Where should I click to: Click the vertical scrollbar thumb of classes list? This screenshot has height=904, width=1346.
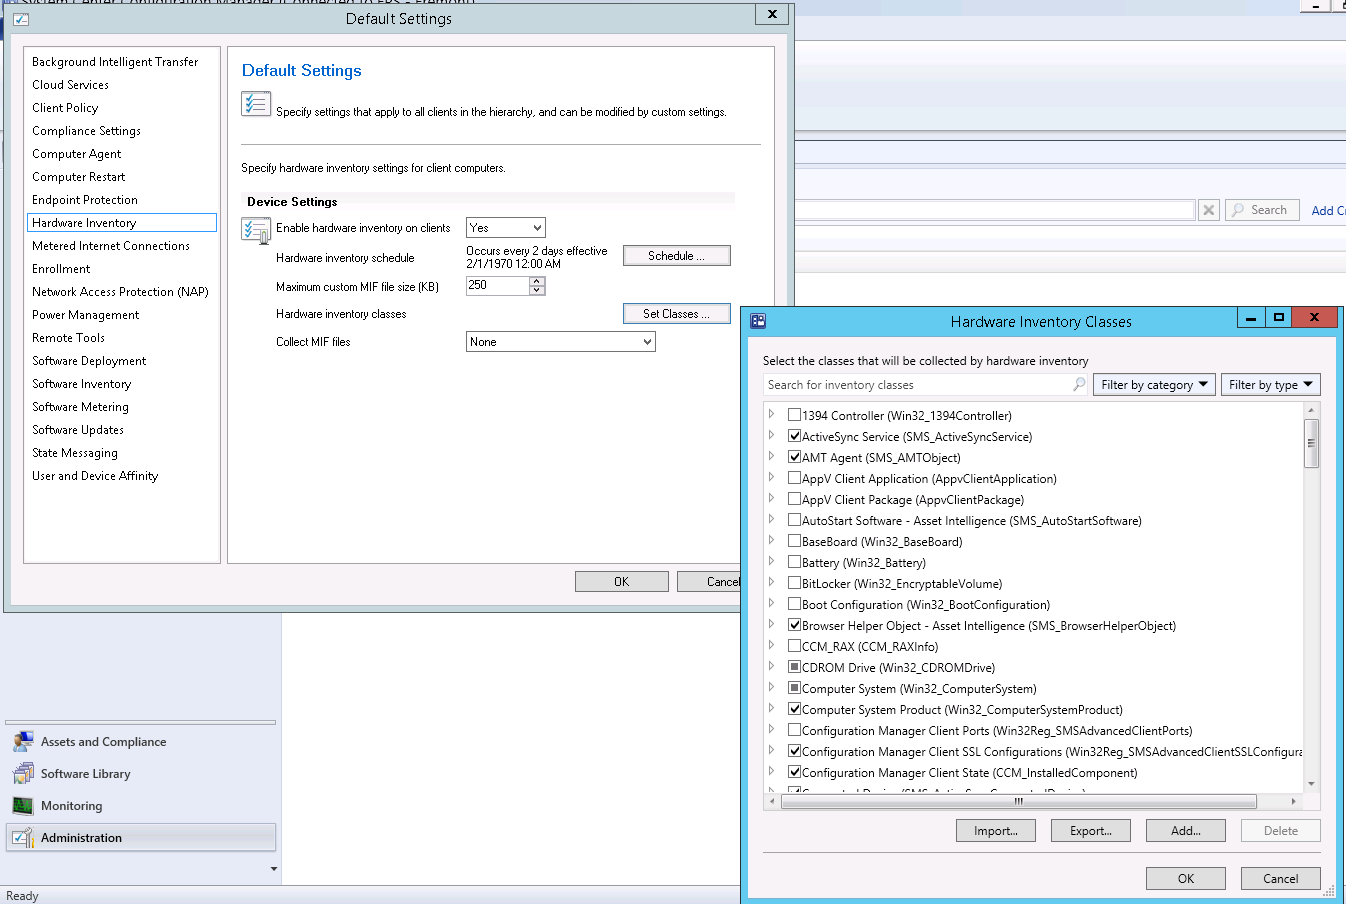point(1312,443)
